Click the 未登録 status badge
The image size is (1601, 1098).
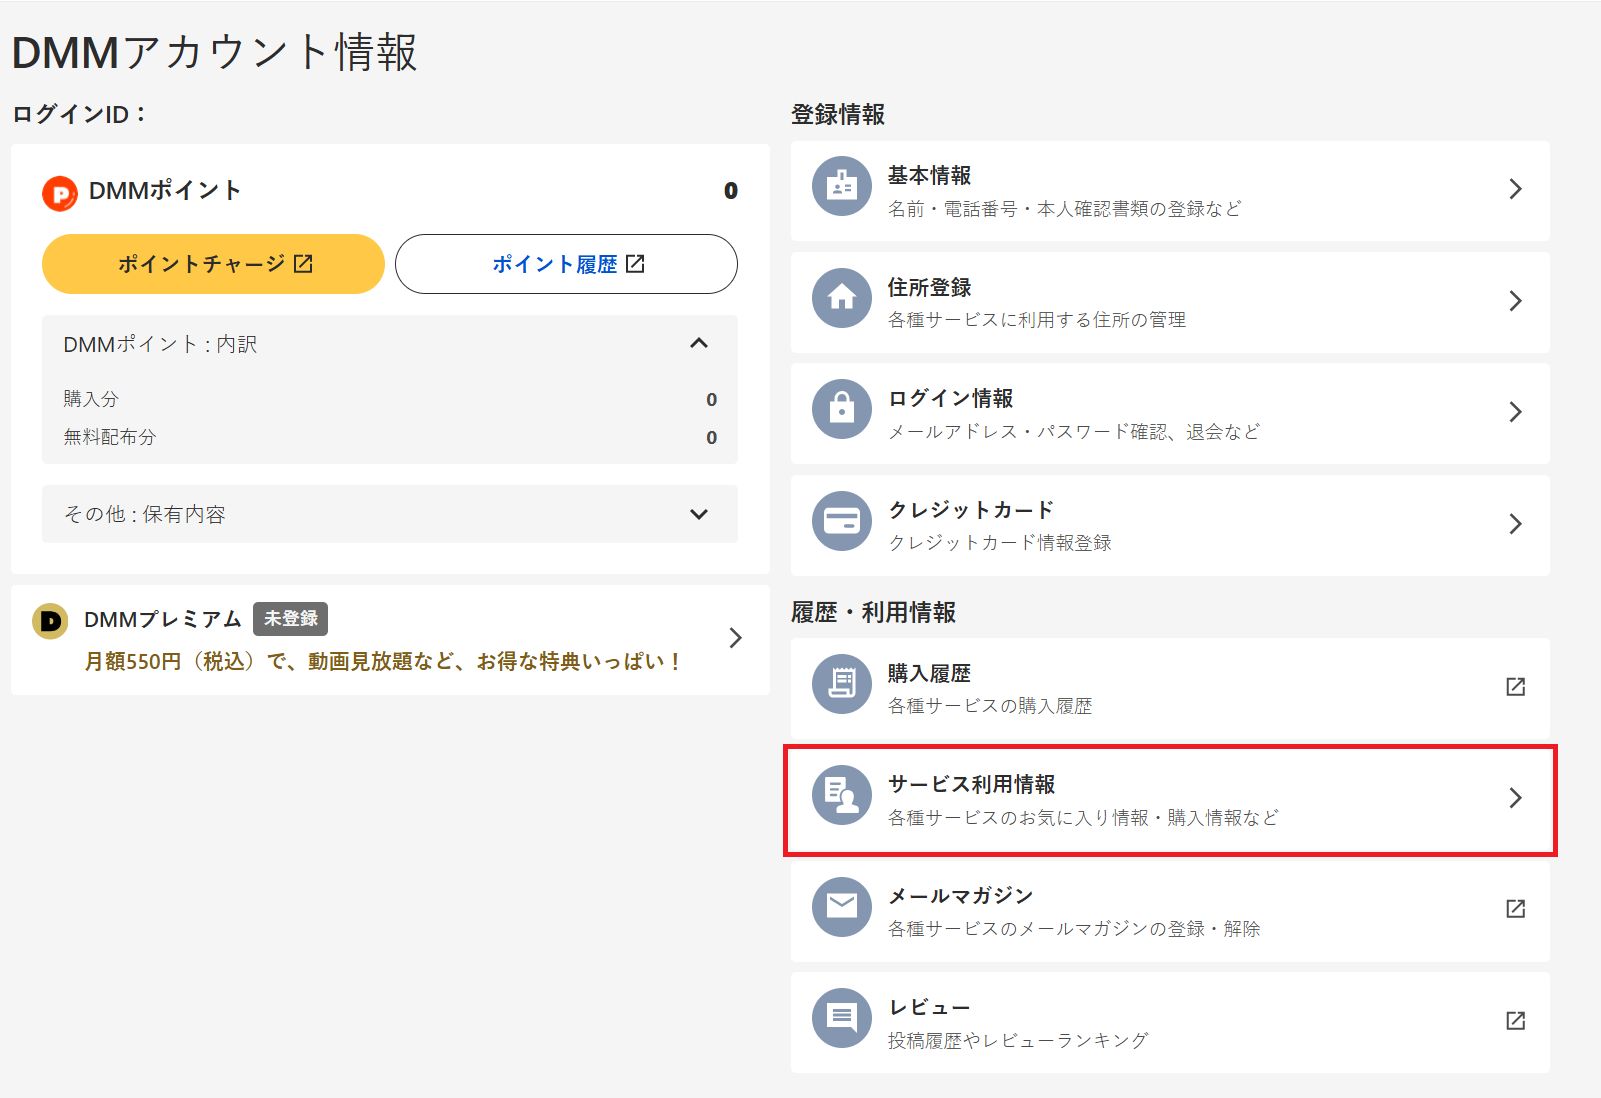(x=290, y=619)
